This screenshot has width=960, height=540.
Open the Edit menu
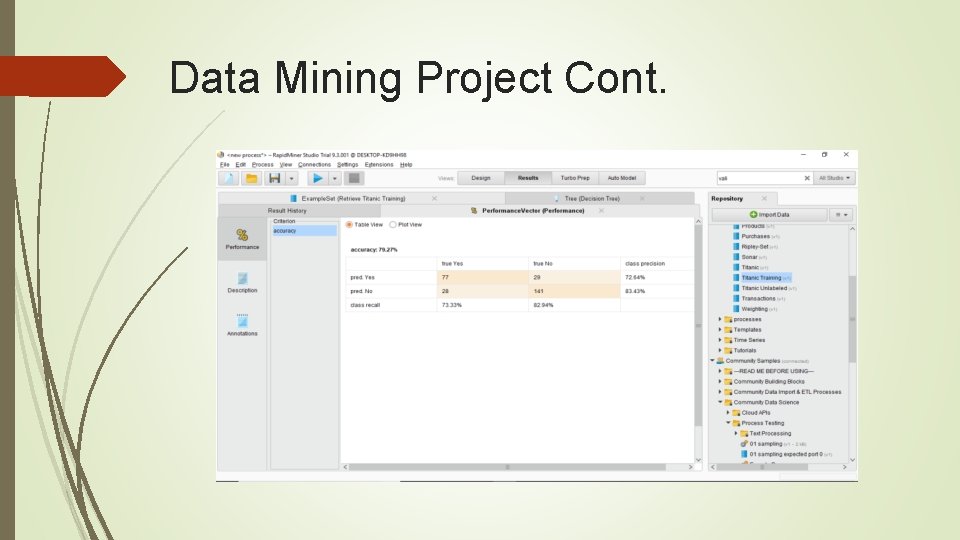click(241, 165)
